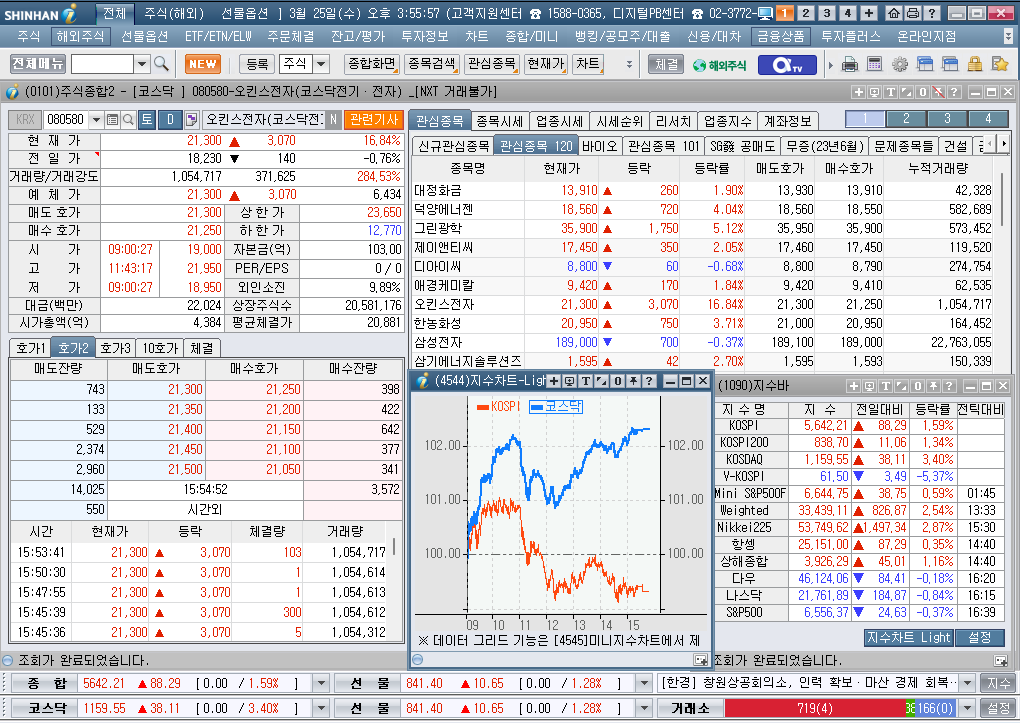Open 해외주식 main menu
1020x723 pixels.
[x=79, y=37]
